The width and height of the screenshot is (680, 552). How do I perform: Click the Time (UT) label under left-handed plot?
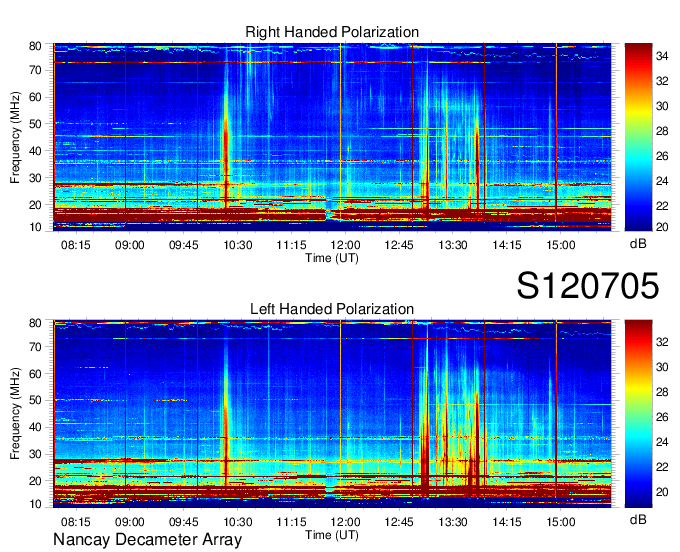tap(332, 535)
